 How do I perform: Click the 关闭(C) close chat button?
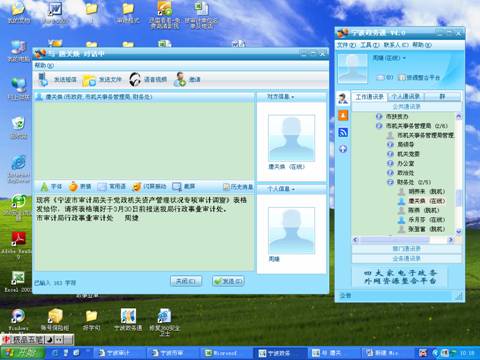(x=186, y=281)
